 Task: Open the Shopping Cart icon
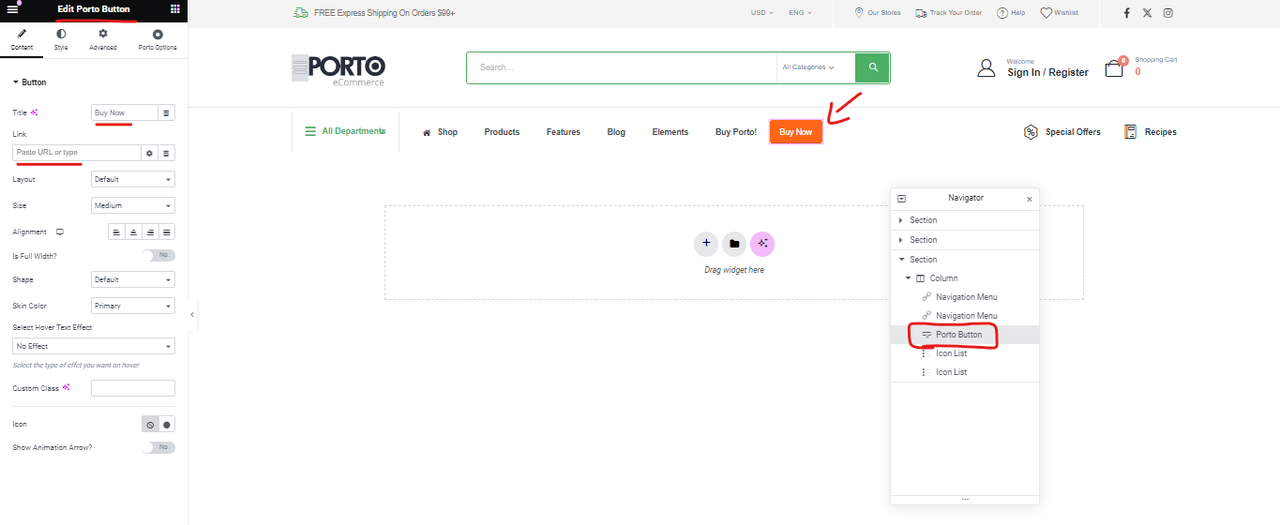(x=1114, y=68)
